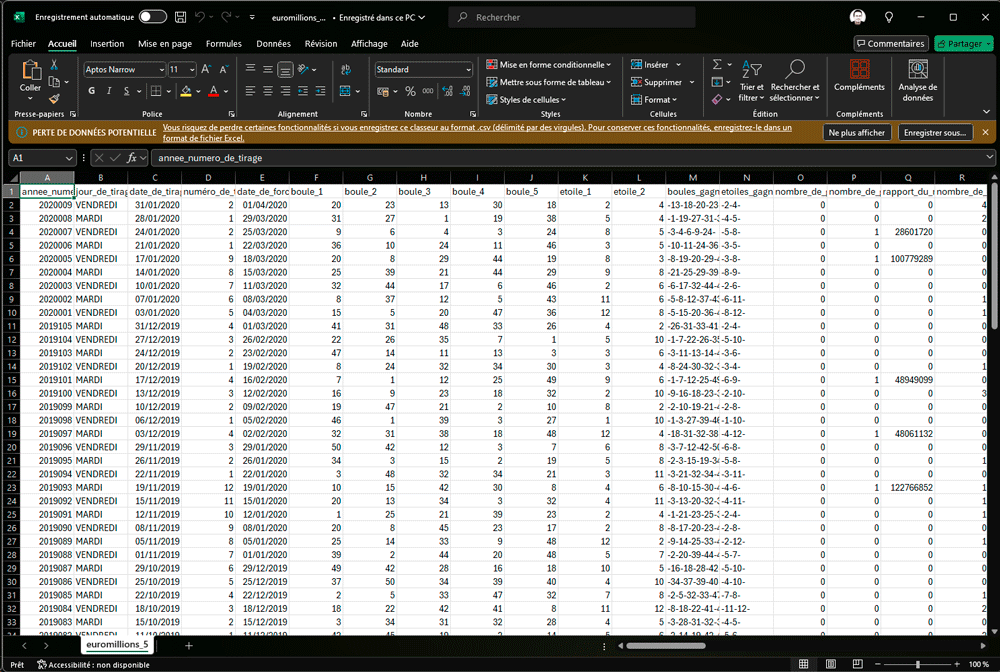
Task: Open the Format cells dropdown
Action: coord(654,99)
